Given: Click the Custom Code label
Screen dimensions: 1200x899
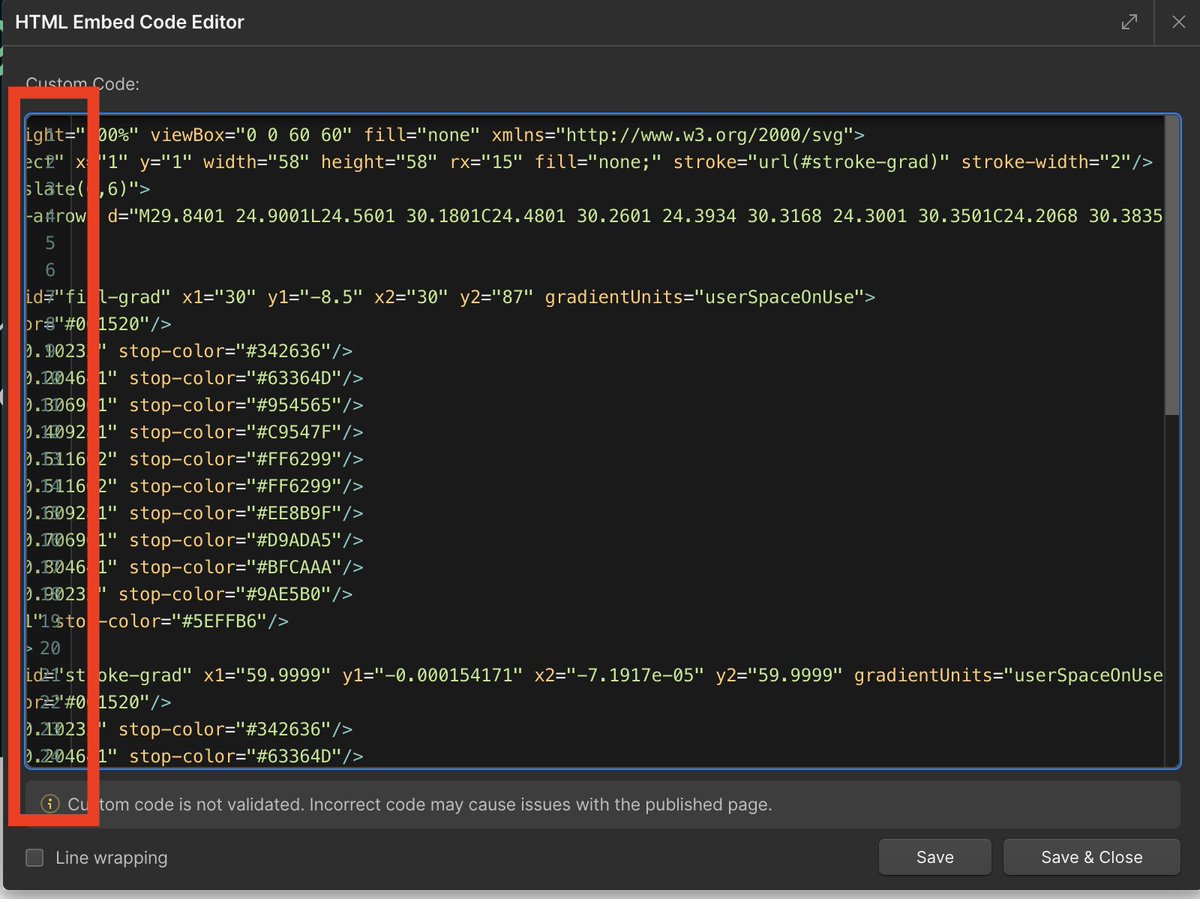Looking at the screenshot, I should click(82, 84).
